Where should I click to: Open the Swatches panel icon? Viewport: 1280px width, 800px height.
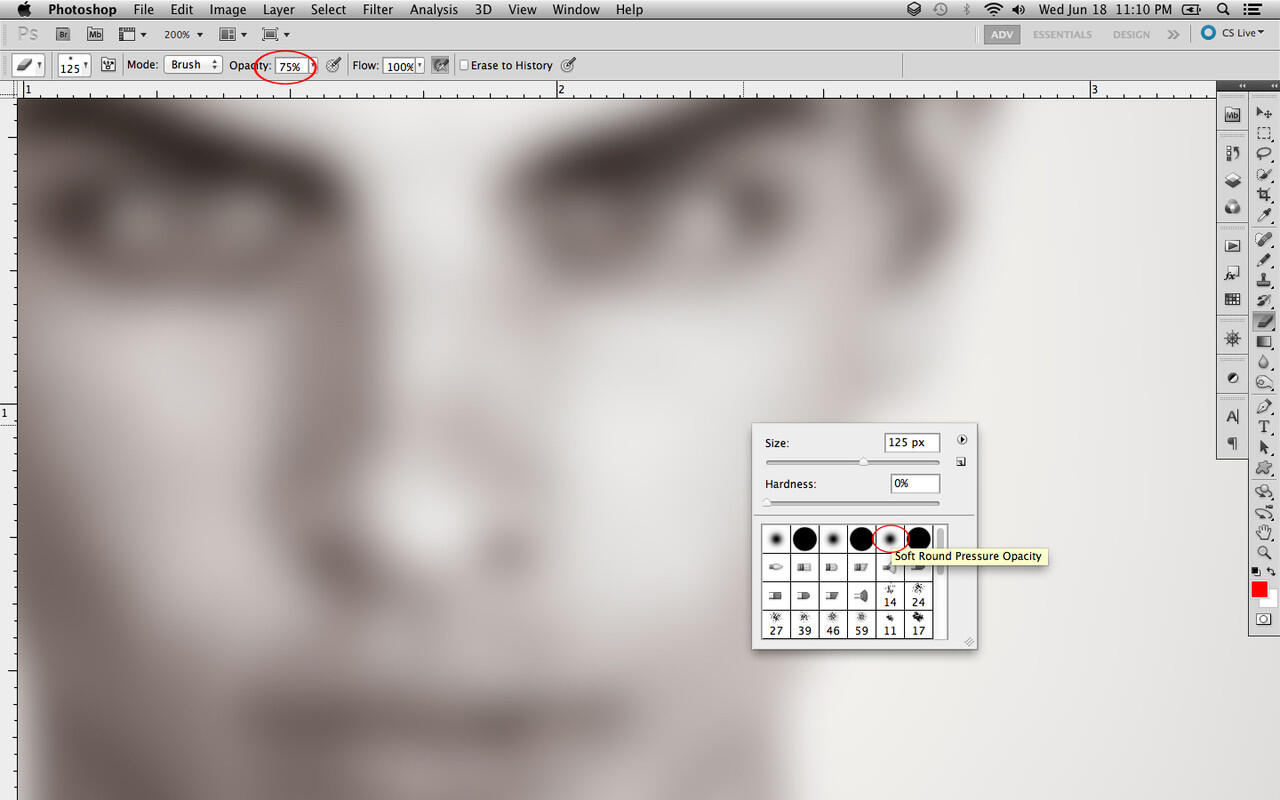(x=1232, y=300)
